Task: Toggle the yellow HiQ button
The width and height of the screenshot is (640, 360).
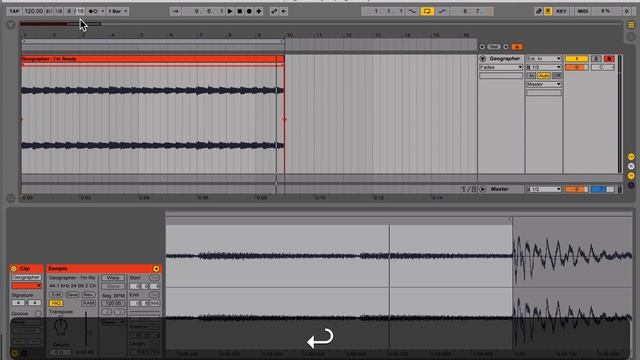Action: (x=56, y=303)
